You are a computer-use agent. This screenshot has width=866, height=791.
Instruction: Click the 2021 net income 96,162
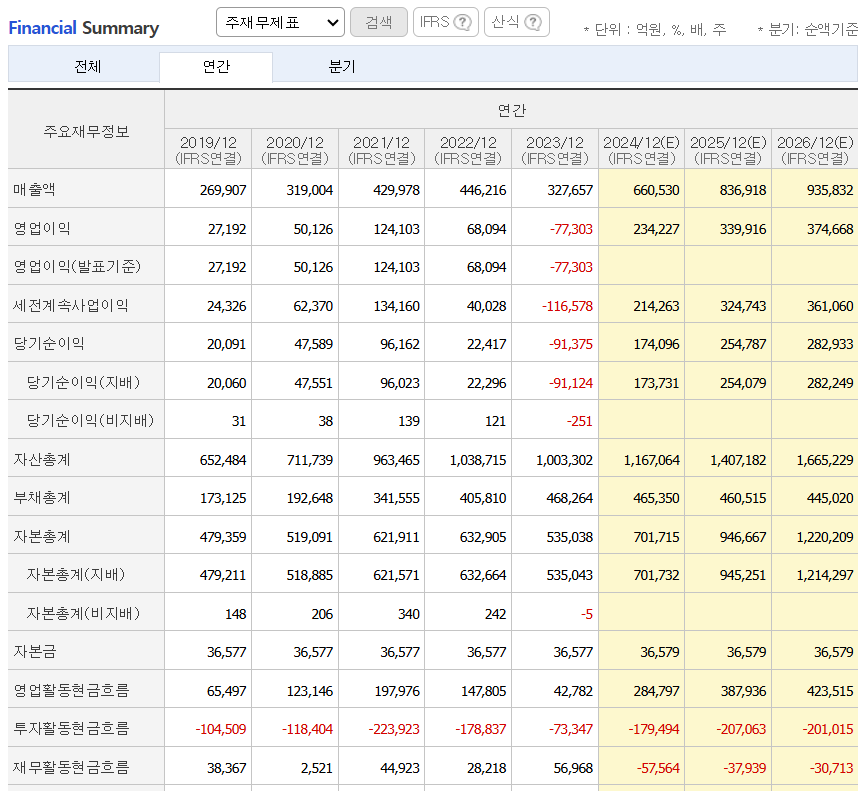point(400,344)
